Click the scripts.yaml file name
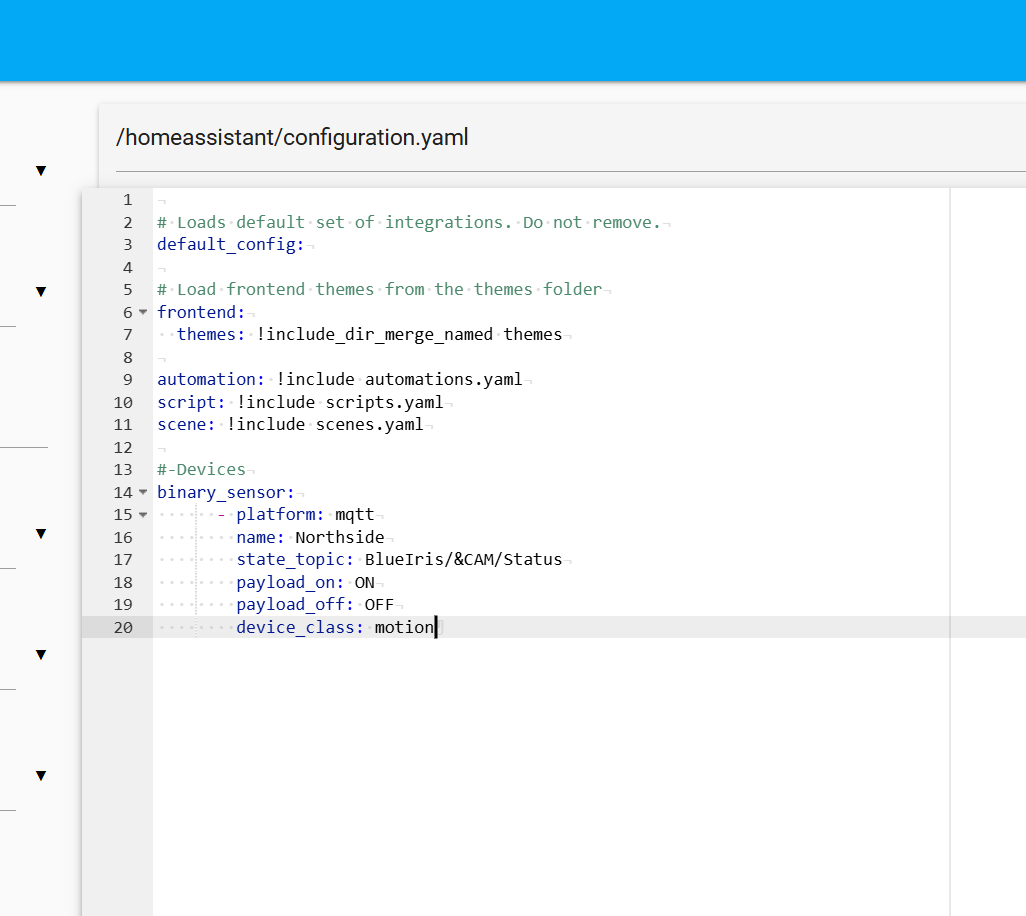Screen dimensions: 1026x916 385,402
